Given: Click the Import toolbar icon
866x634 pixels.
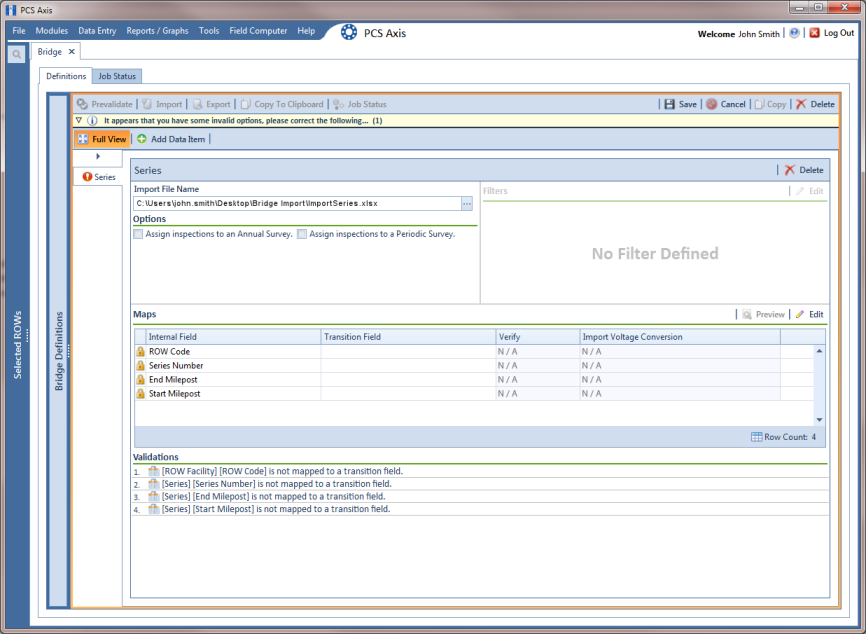Looking at the screenshot, I should (x=147, y=104).
